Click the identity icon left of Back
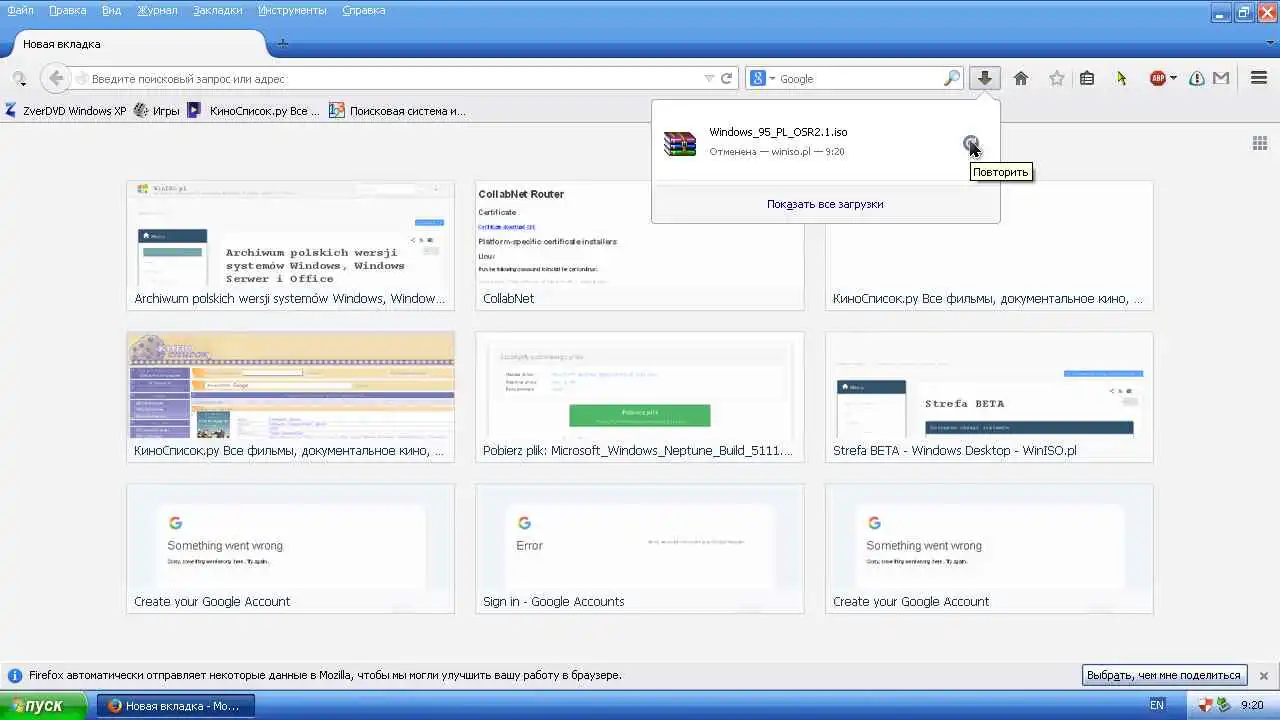The image size is (1280, 720). coord(19,78)
